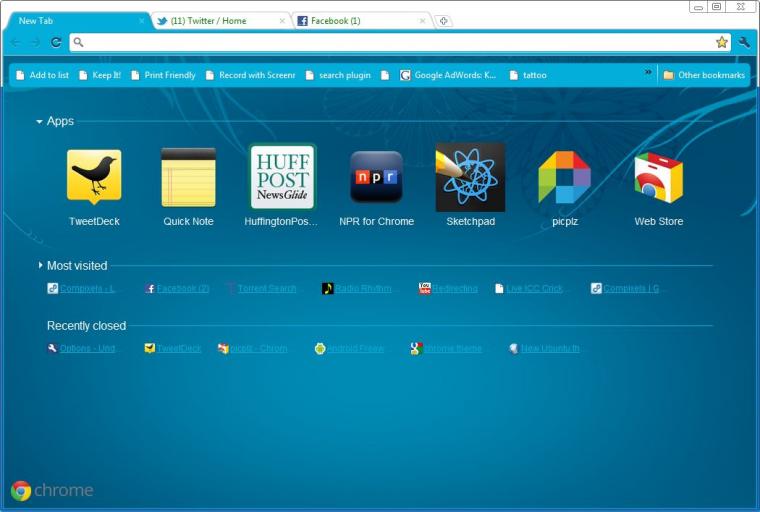The height and width of the screenshot is (512, 760).
Task: Collapse the Apps section
Action: point(39,122)
